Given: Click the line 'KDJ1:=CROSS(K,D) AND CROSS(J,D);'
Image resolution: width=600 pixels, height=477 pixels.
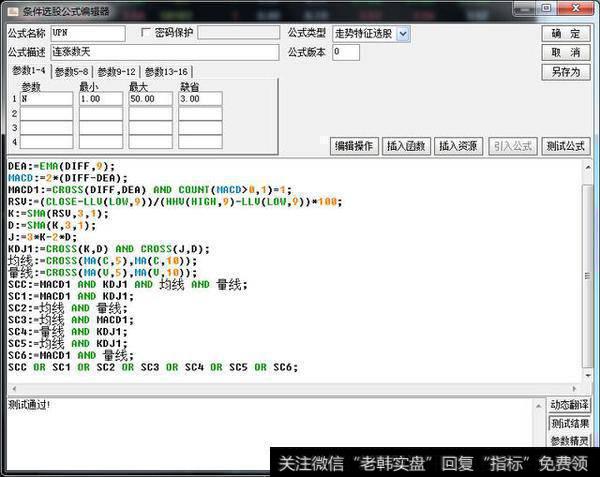Looking at the screenshot, I should coord(109,249).
